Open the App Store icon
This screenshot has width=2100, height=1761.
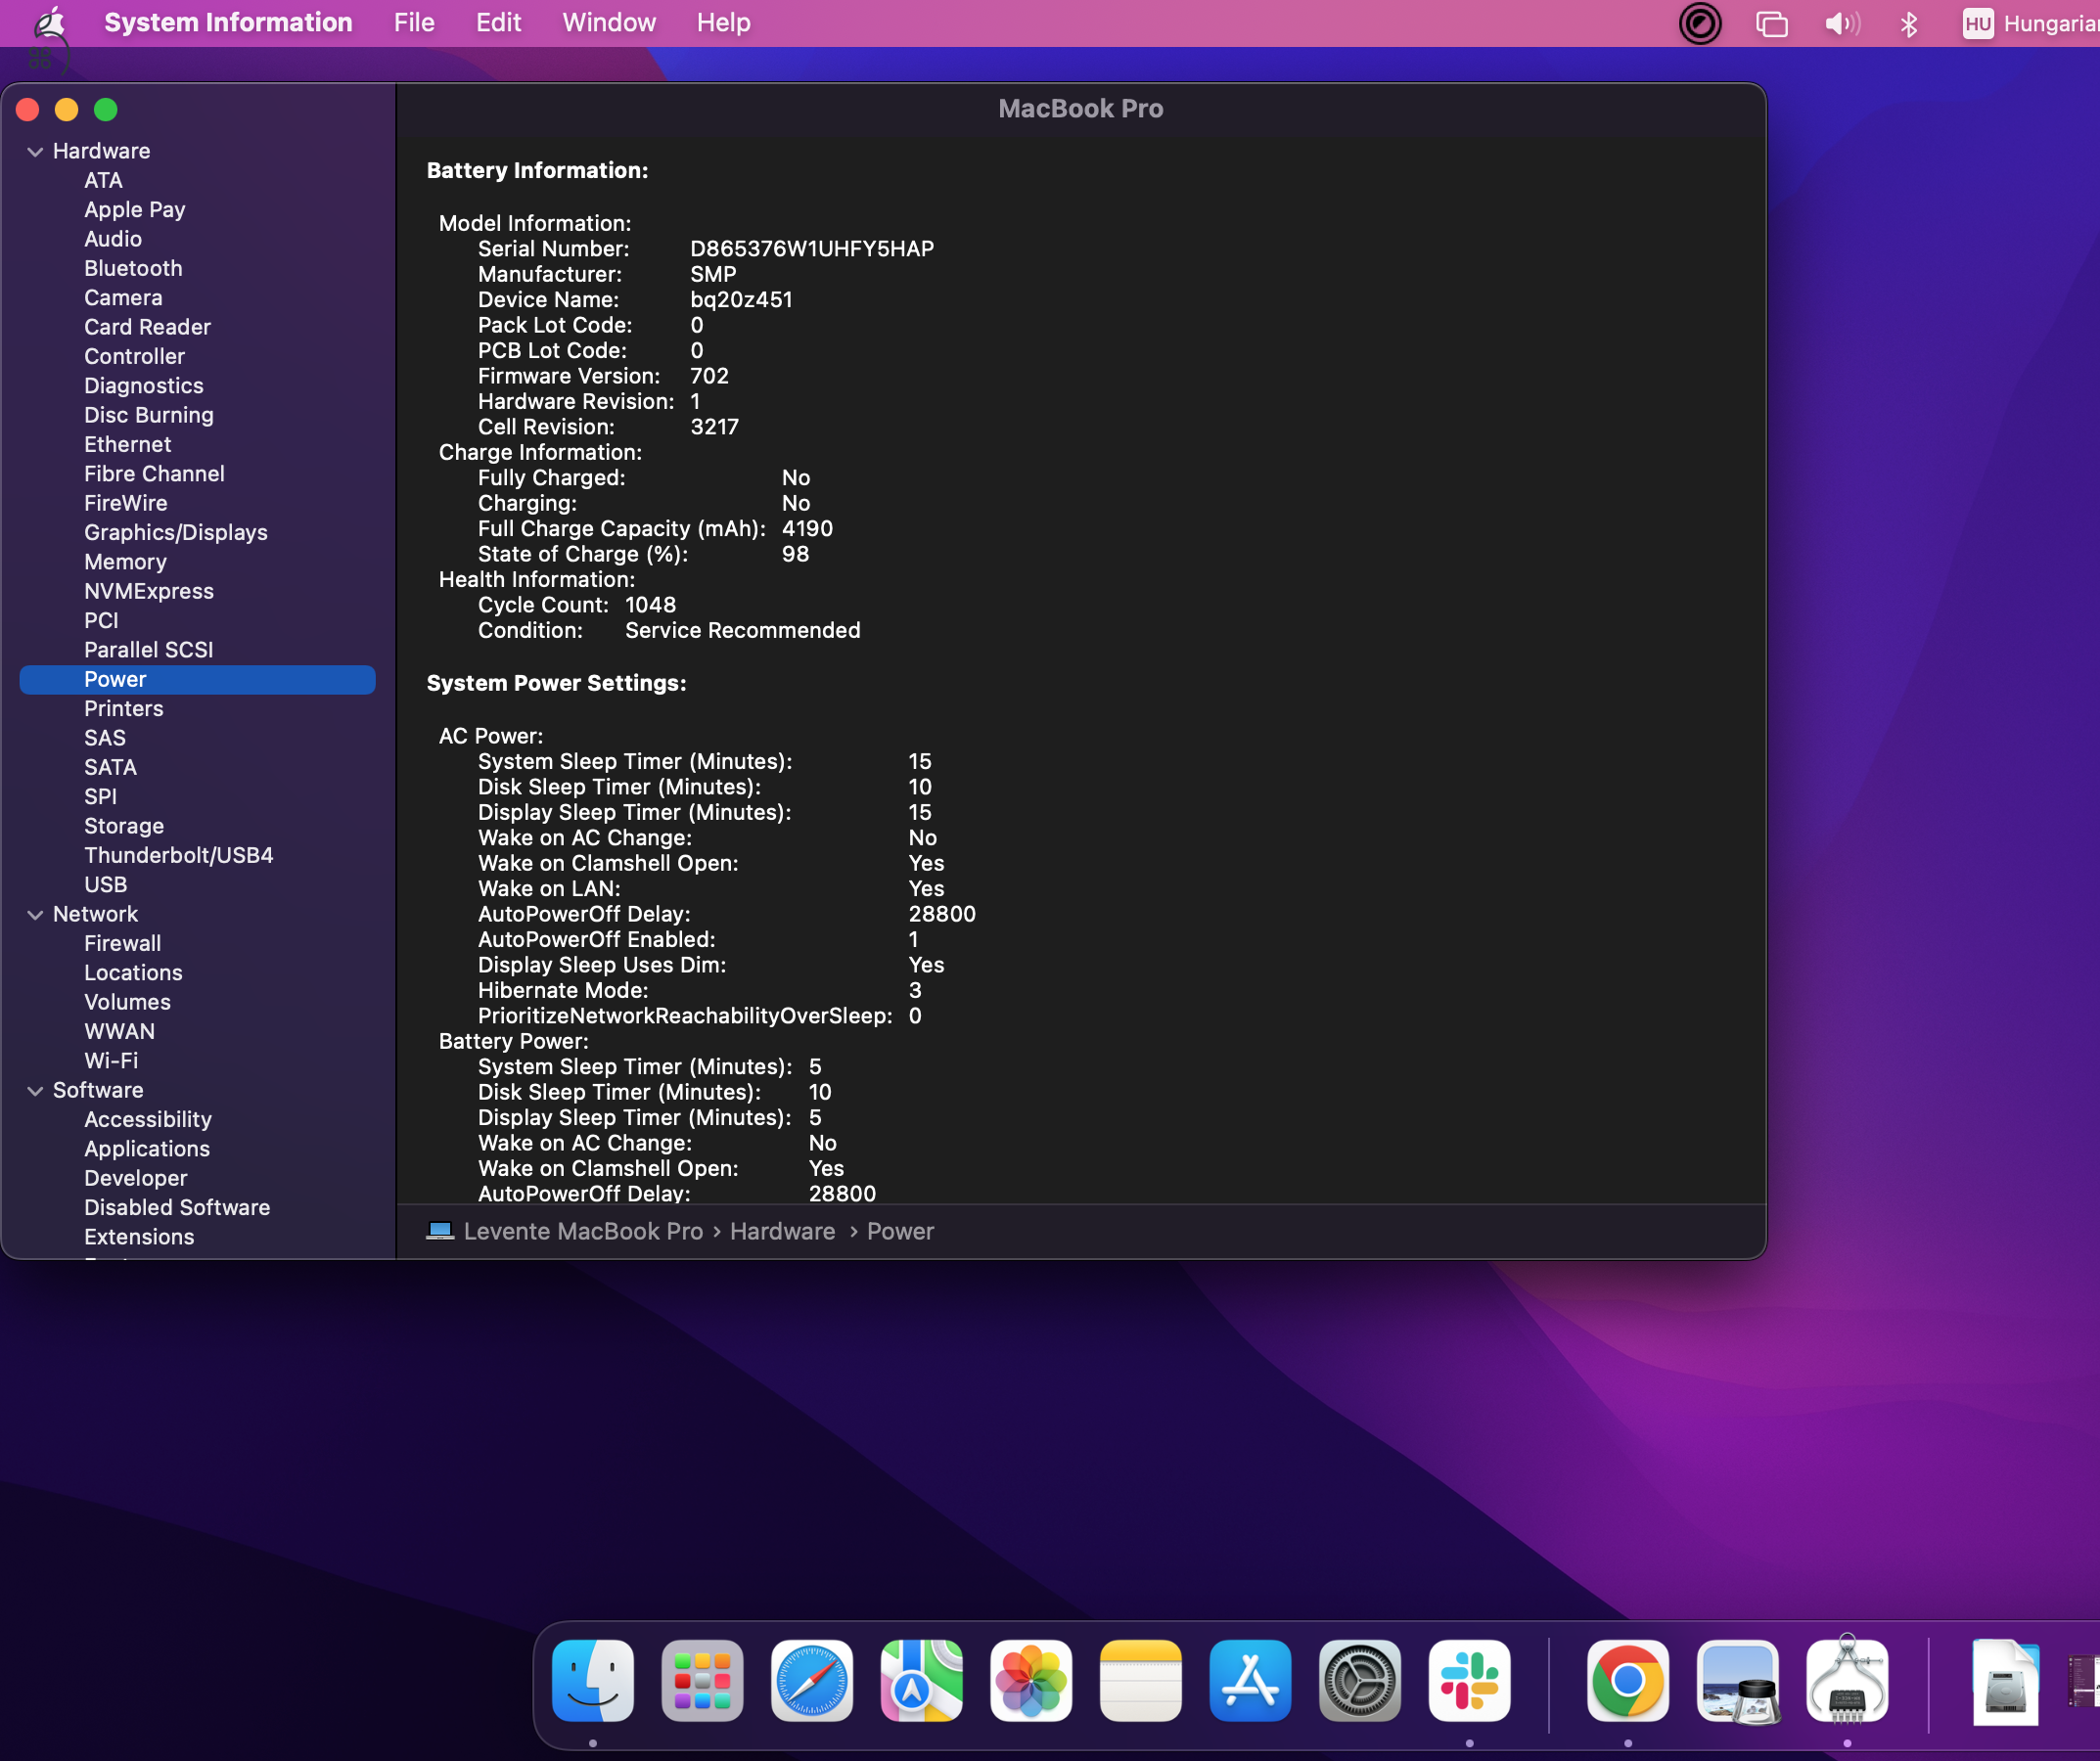click(x=1250, y=1680)
